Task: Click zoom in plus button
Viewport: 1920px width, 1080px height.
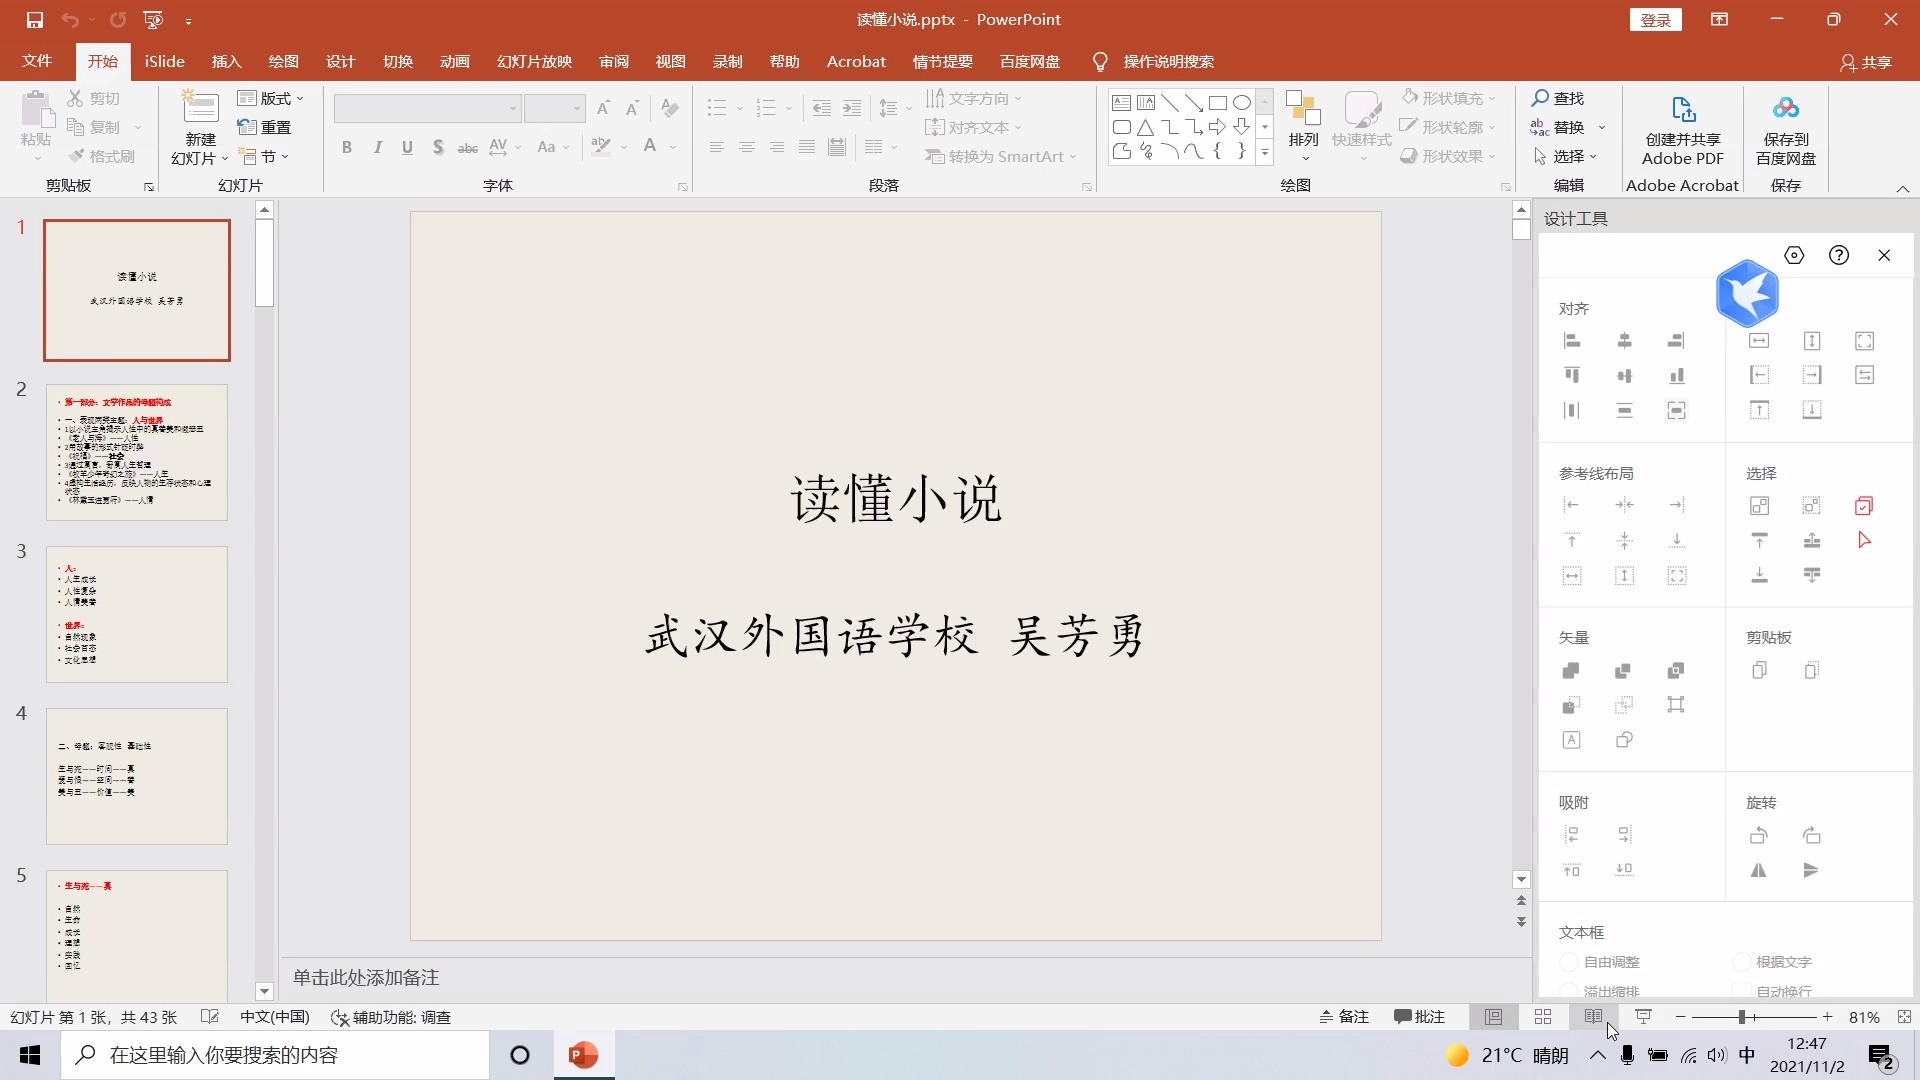Action: [x=1827, y=1017]
